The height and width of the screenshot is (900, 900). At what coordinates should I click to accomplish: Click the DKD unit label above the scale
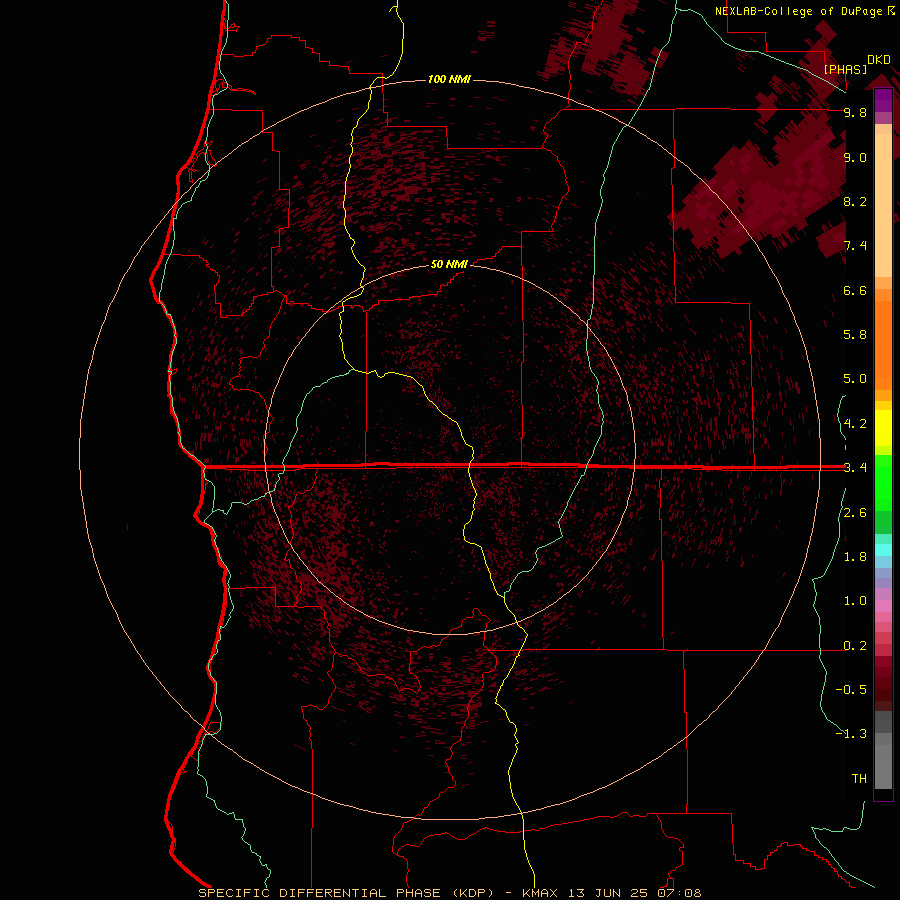coord(879,60)
